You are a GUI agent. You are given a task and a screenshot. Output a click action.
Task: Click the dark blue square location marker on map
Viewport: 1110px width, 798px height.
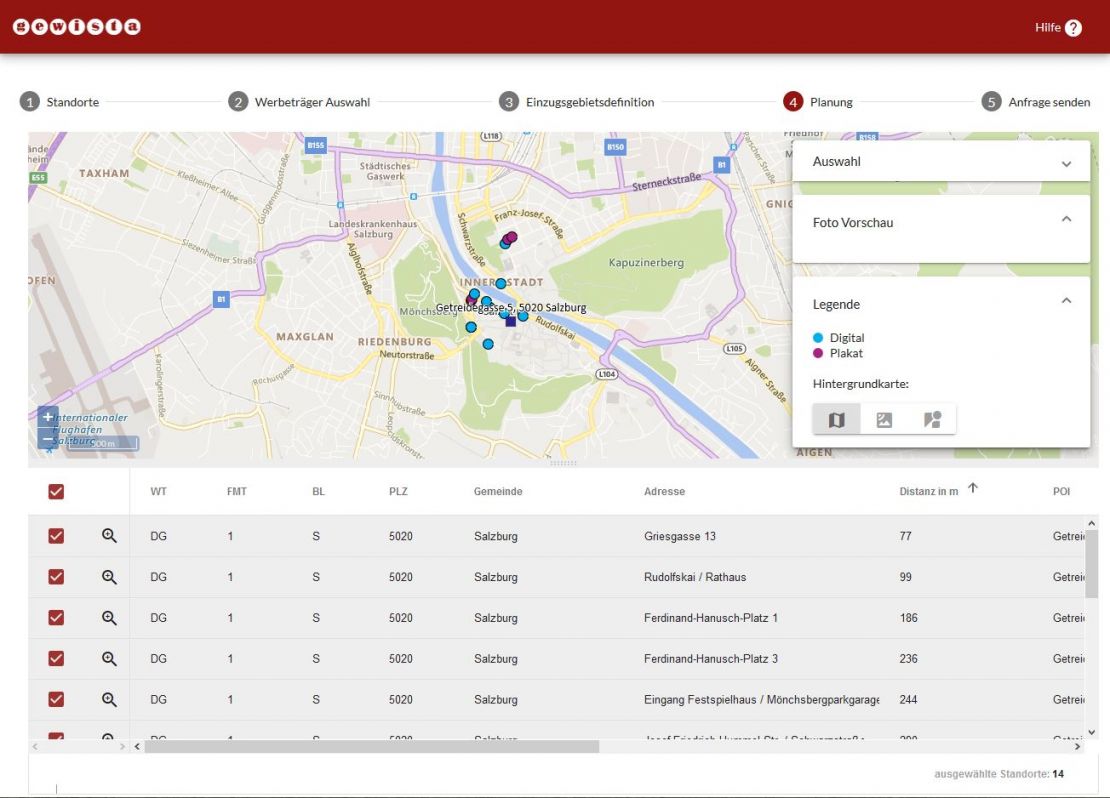point(510,321)
